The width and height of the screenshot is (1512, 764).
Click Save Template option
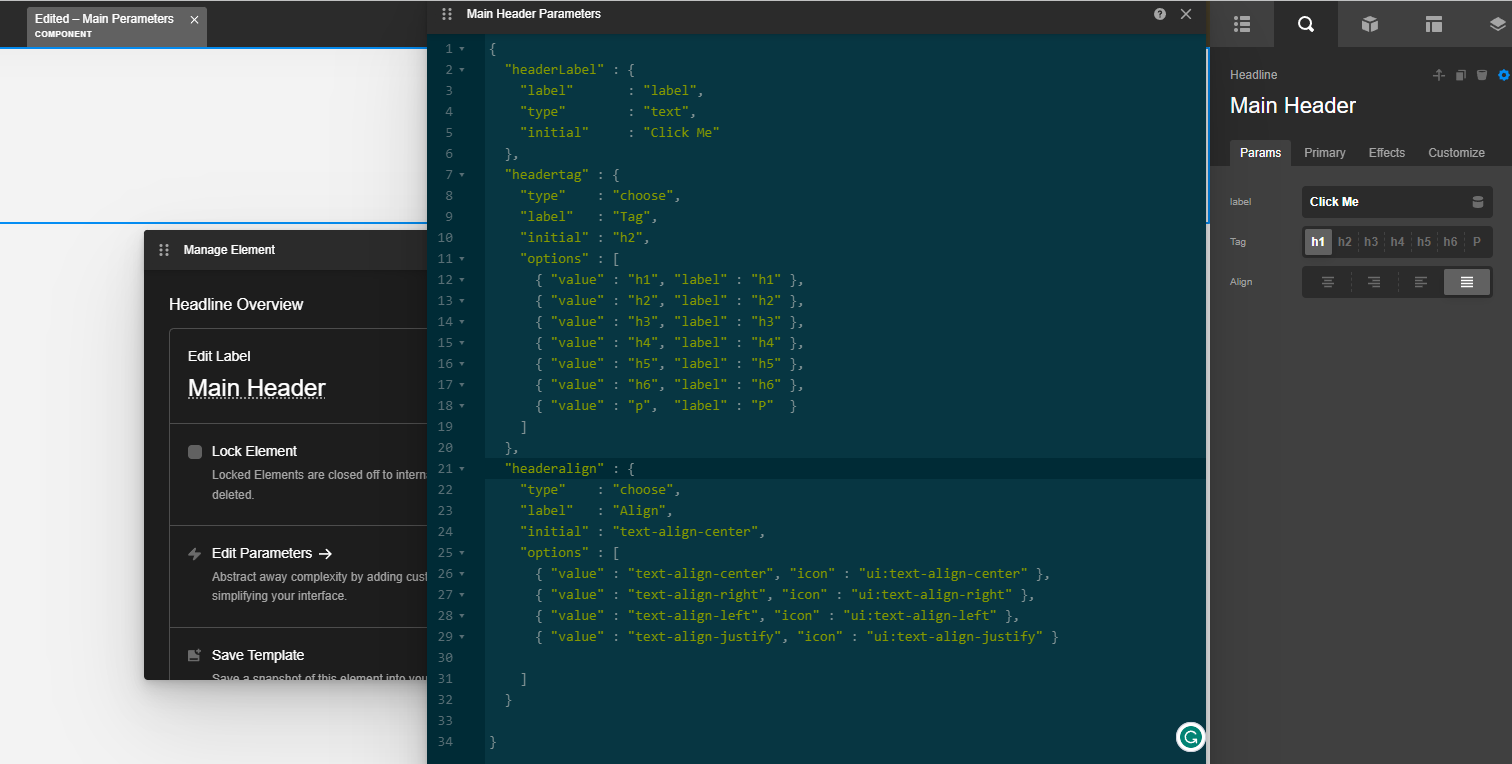coord(257,655)
